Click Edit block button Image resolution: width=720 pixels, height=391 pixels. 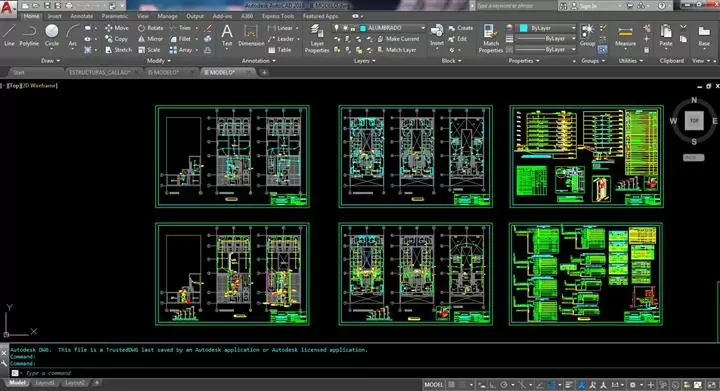click(457, 39)
